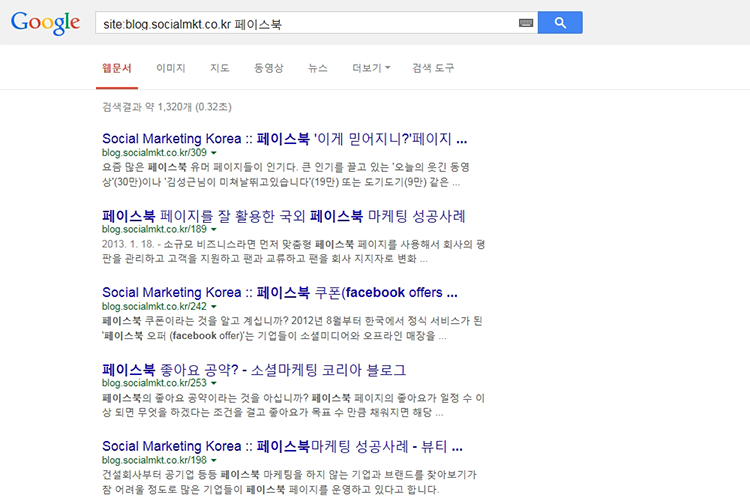Screen dimensions: 750x500
Task: Open result titled '이게 믿어지니?' 페이지
Action: click(x=285, y=139)
